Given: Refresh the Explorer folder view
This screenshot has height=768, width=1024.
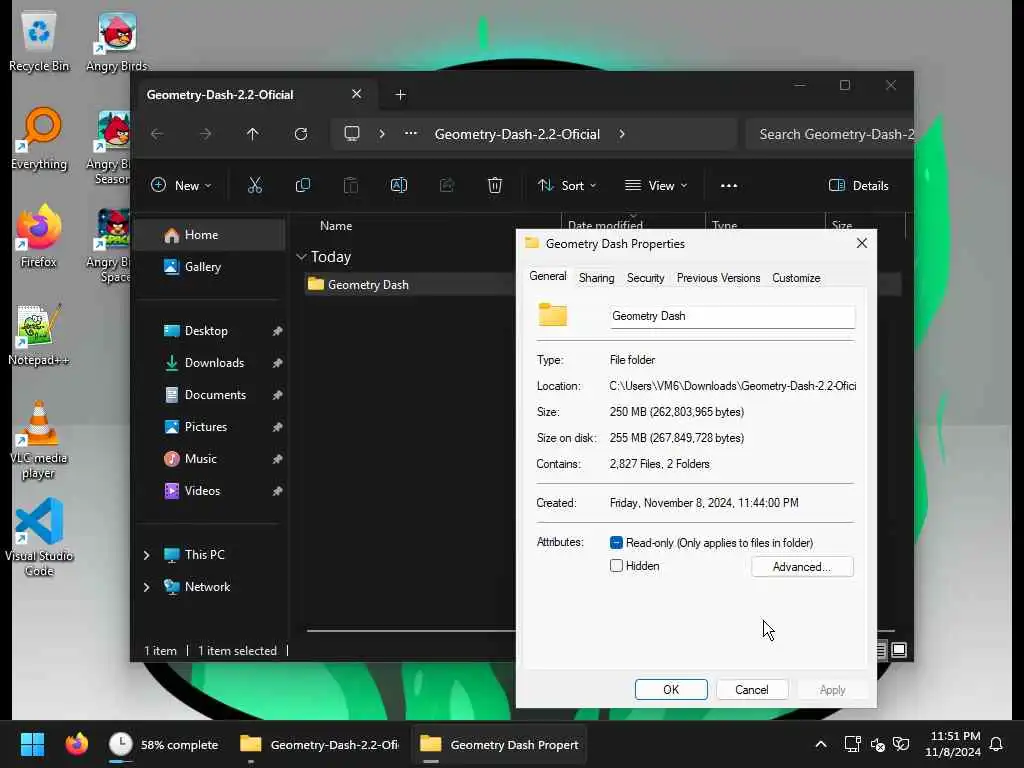Looking at the screenshot, I should coord(301,134).
